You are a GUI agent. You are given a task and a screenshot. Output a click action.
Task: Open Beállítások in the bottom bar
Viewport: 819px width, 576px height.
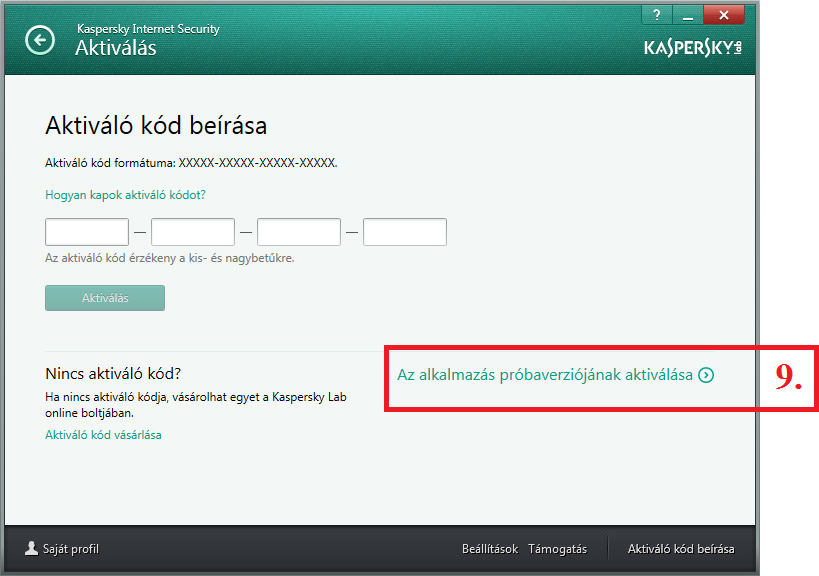[489, 549]
